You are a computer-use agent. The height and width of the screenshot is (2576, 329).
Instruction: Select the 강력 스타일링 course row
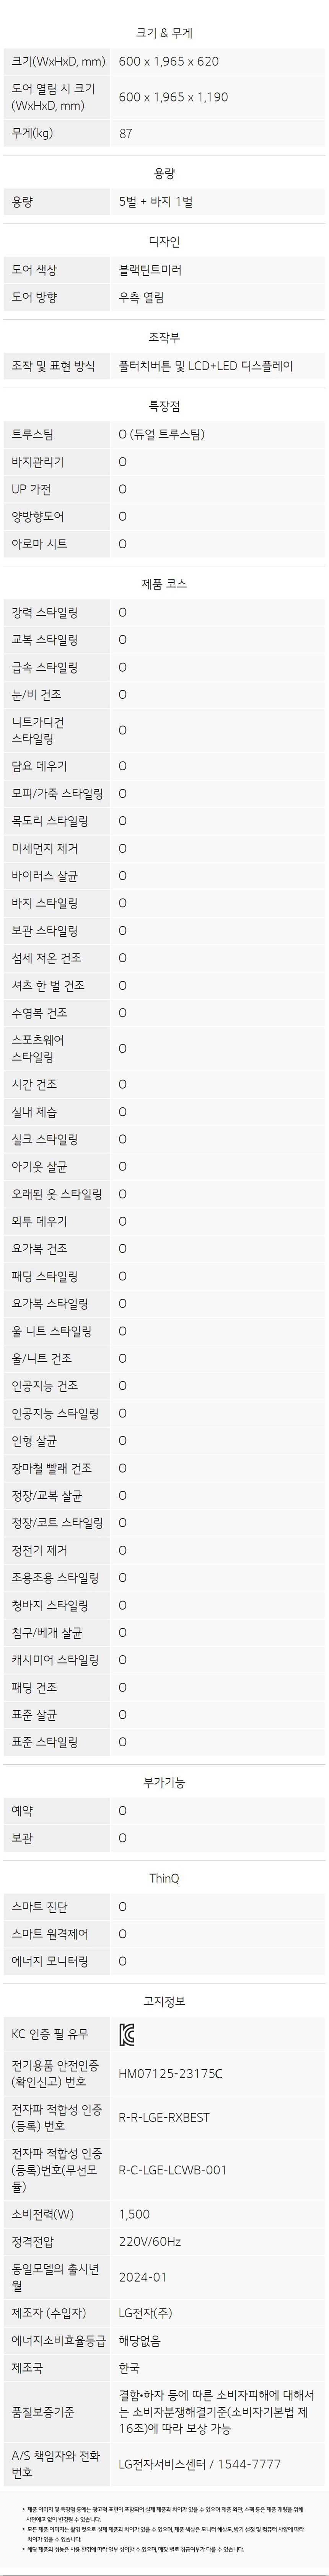pyautogui.click(x=164, y=612)
